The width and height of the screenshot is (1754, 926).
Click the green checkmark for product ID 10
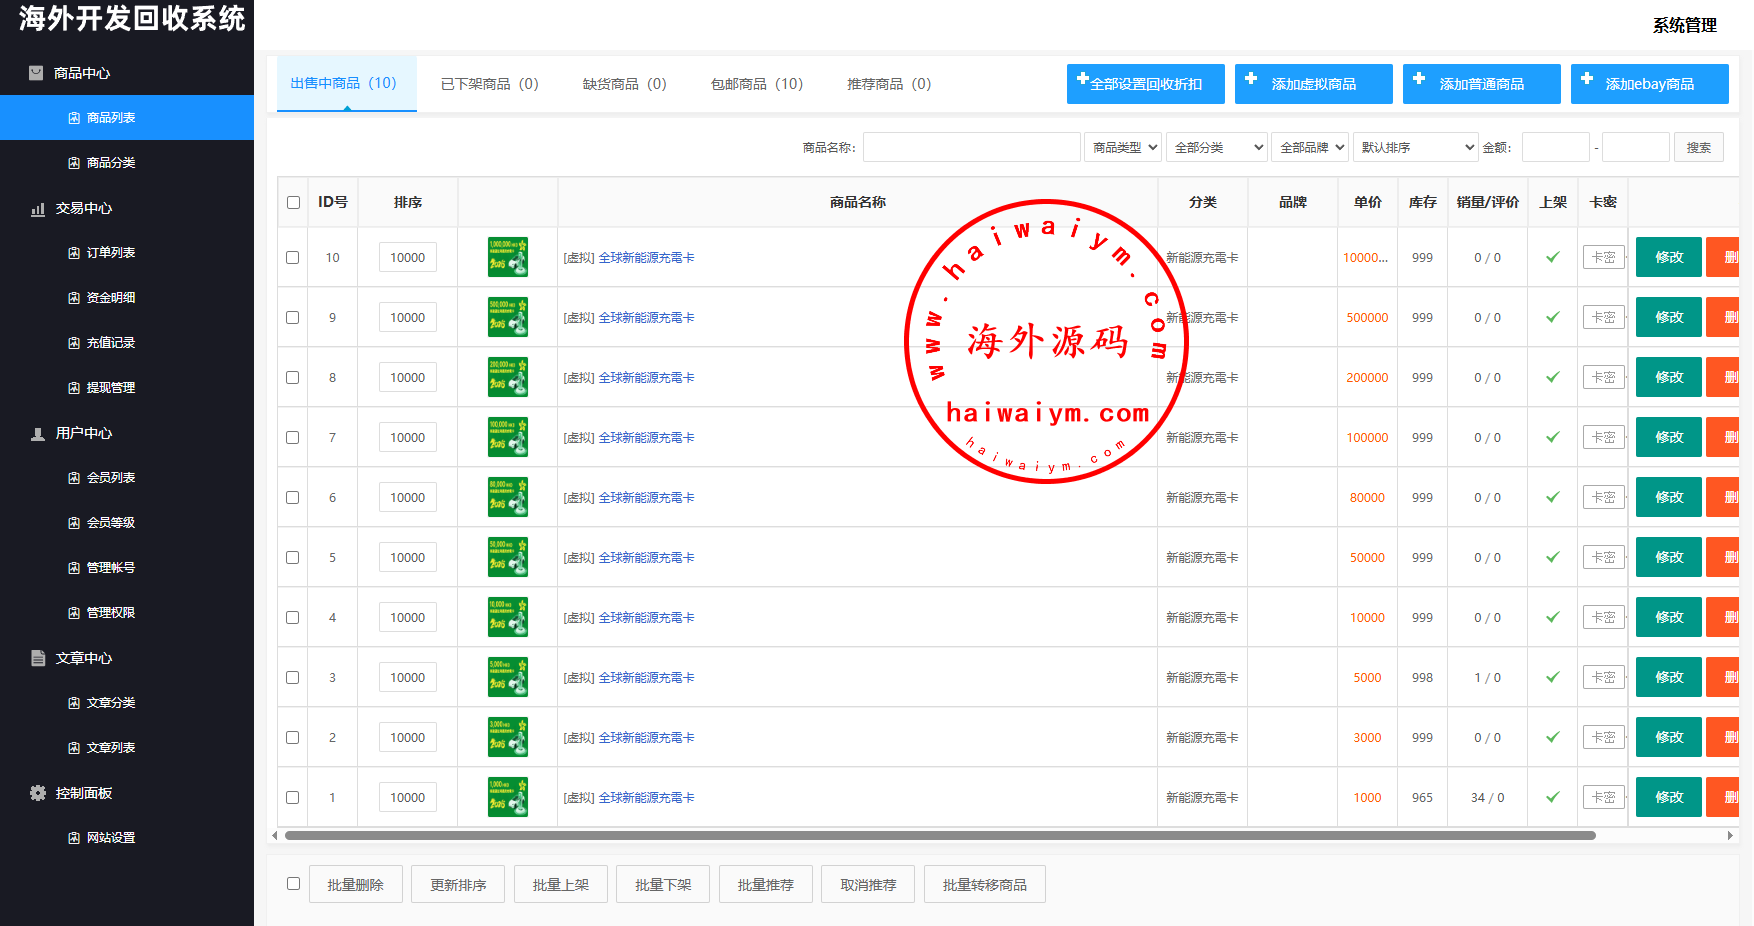coord(1552,257)
